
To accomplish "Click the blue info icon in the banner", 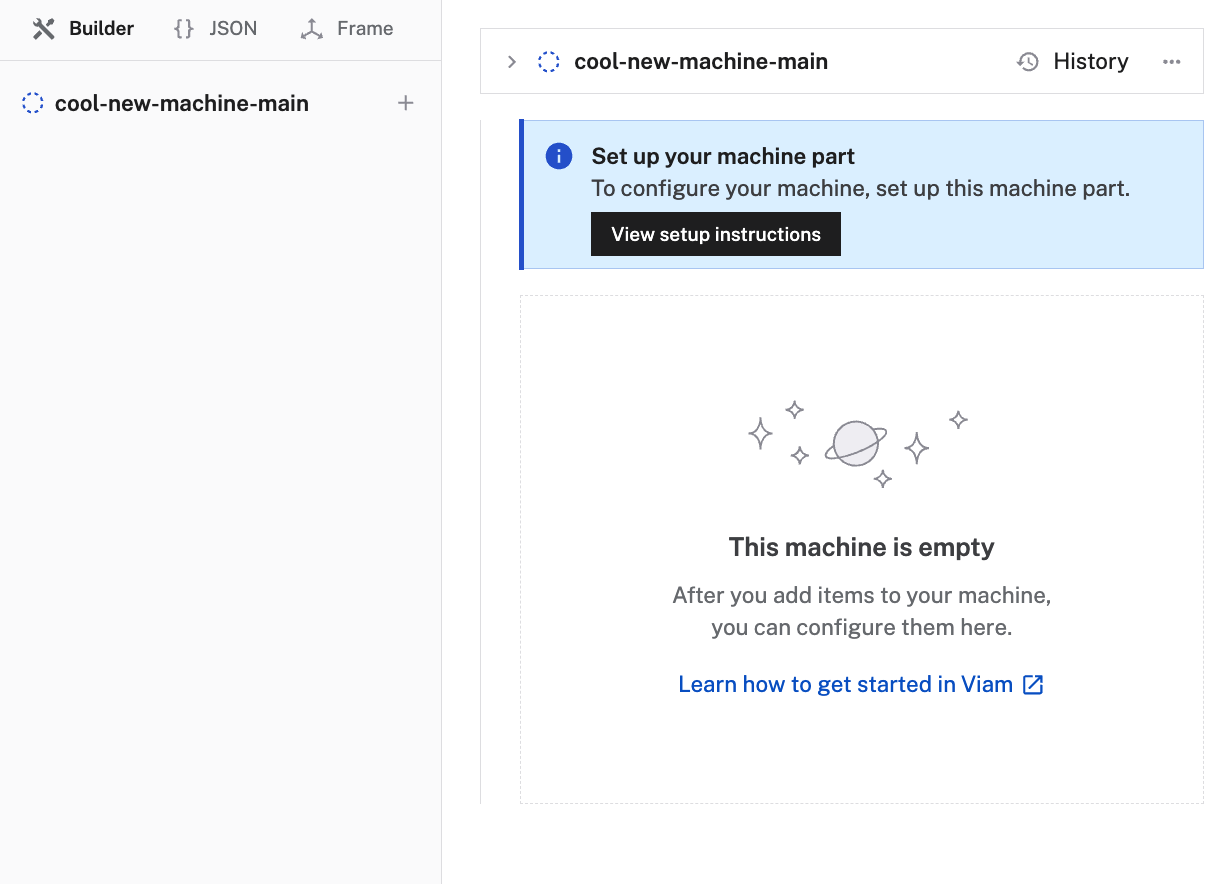I will 558,156.
